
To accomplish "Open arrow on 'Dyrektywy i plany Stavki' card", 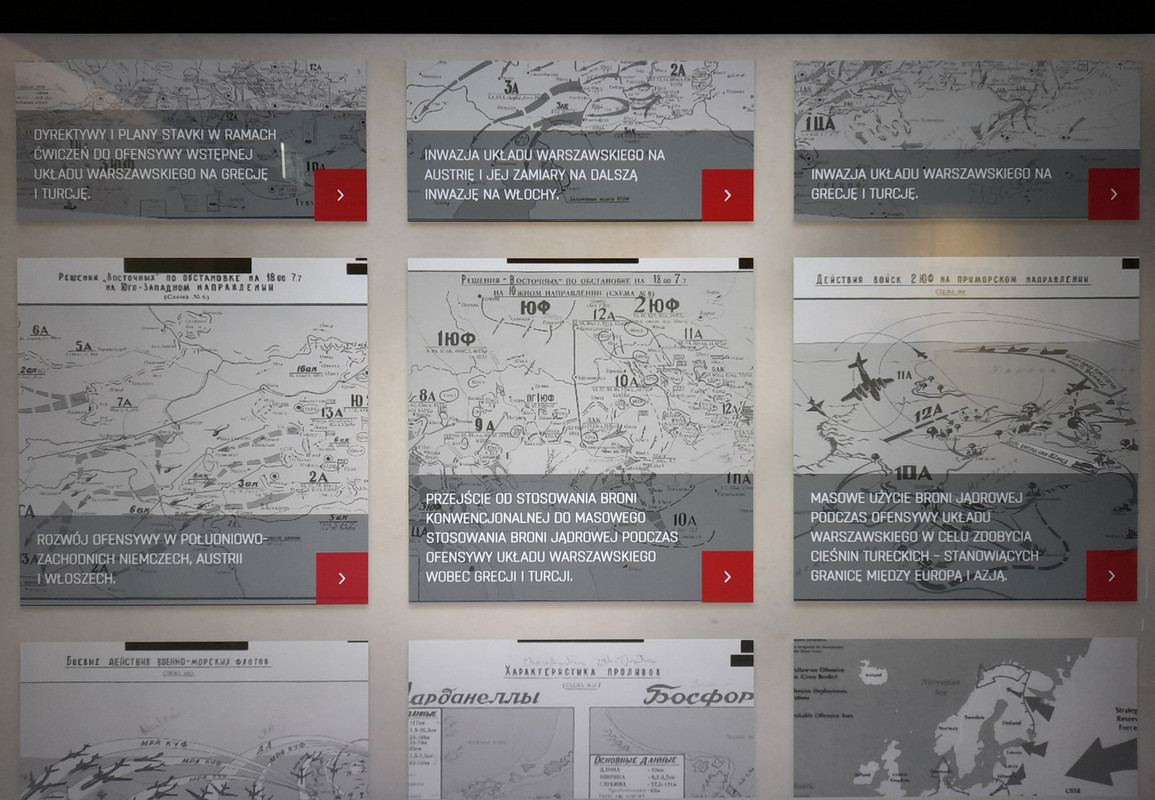I will tap(340, 195).
